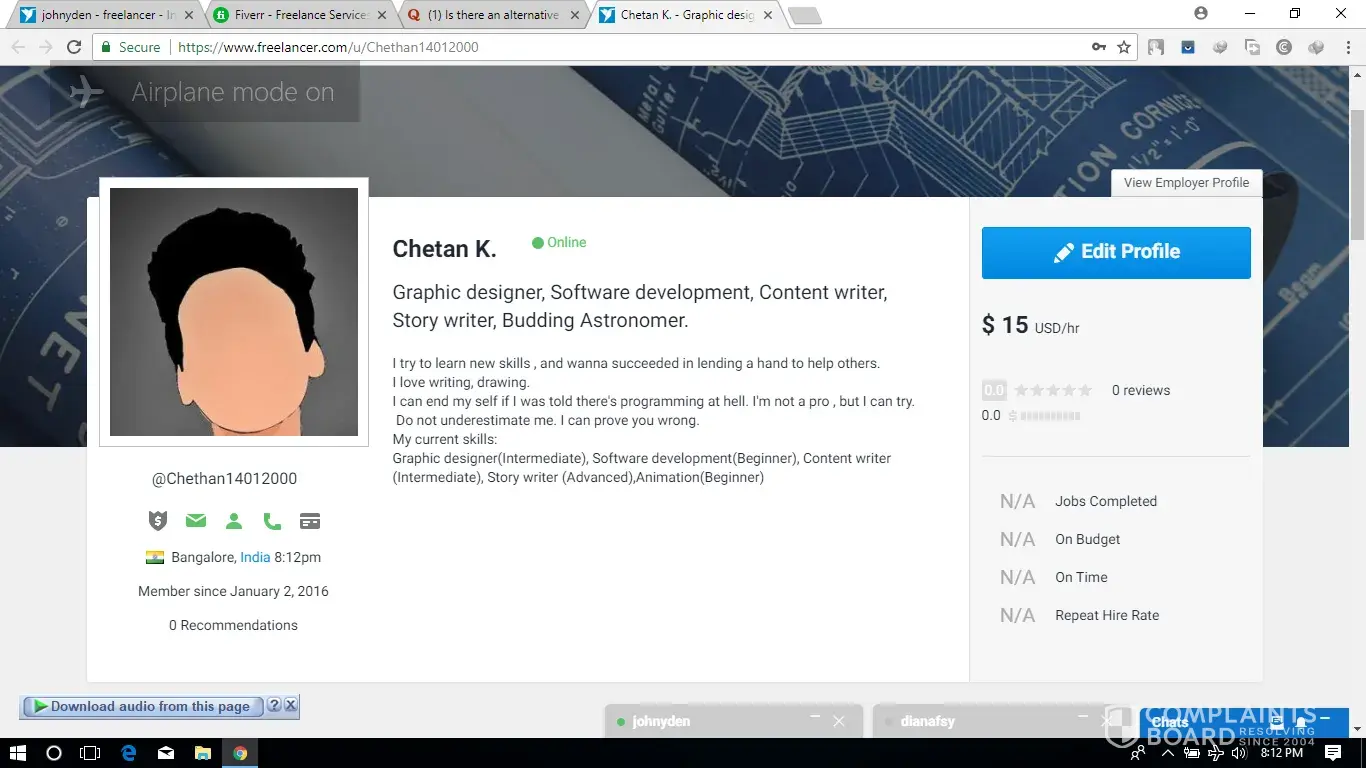Open a new browser tab

pyautogui.click(x=804, y=16)
